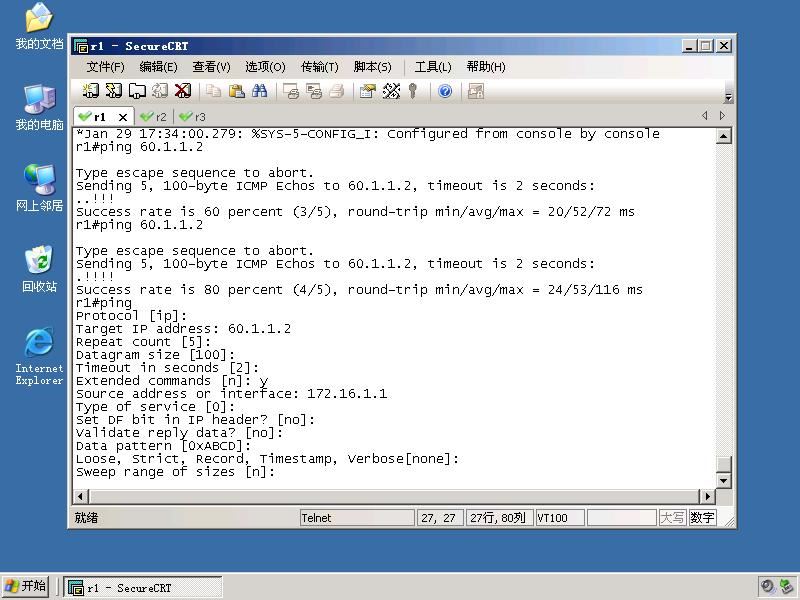Click the grayed SecureFX toolbar icon
The image size is (800, 600).
click(x=476, y=91)
